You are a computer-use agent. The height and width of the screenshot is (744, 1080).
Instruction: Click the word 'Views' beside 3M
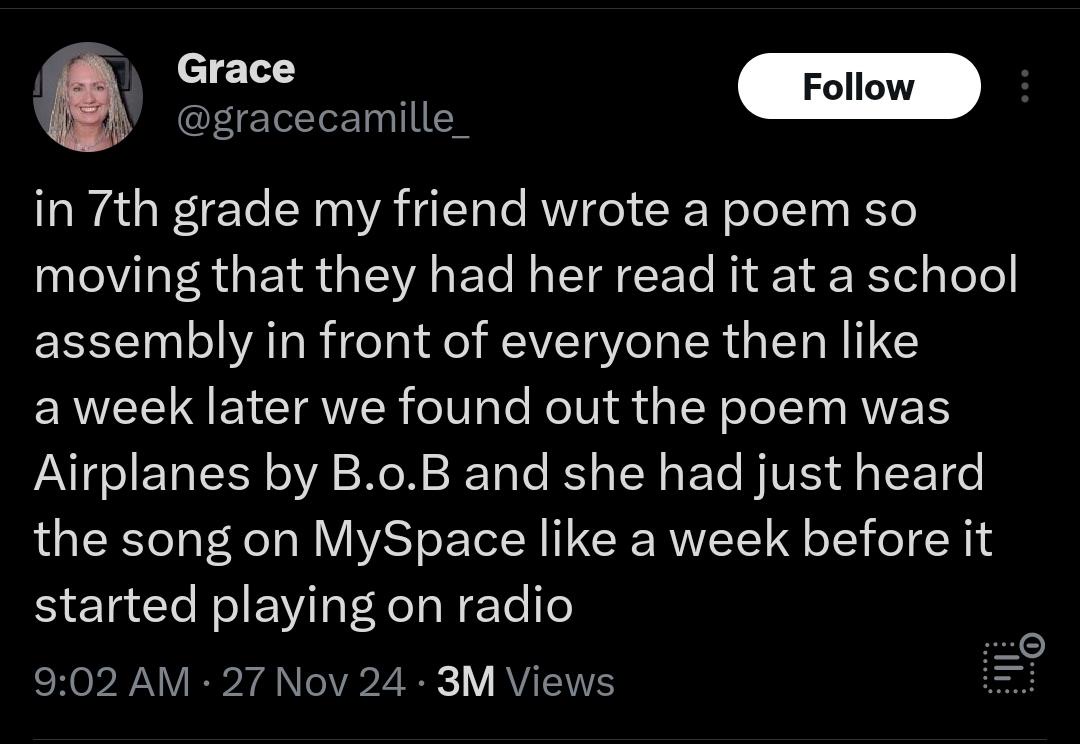pos(561,682)
